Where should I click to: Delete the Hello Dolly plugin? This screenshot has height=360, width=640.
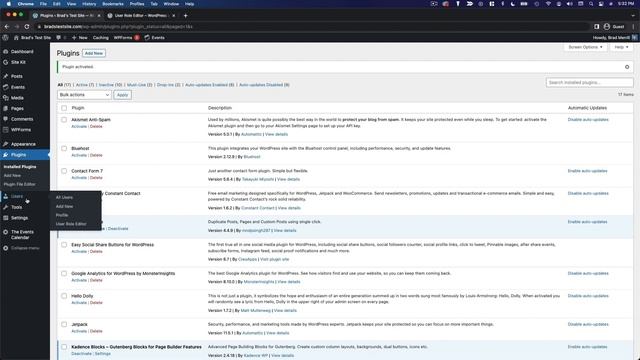96,303
